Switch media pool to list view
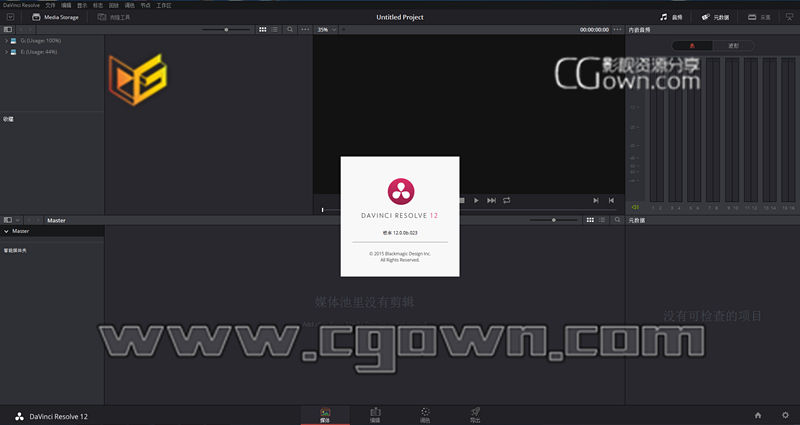800x425 pixels. coord(603,220)
